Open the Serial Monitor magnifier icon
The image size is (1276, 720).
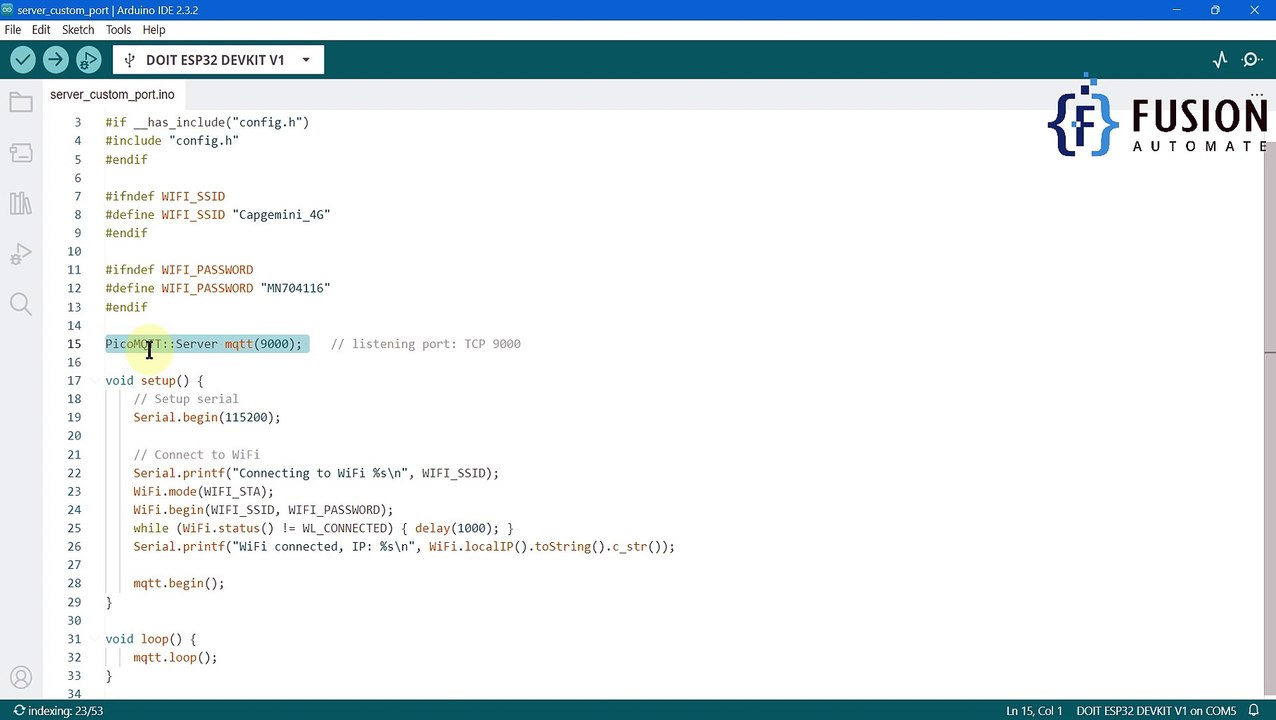point(1252,60)
